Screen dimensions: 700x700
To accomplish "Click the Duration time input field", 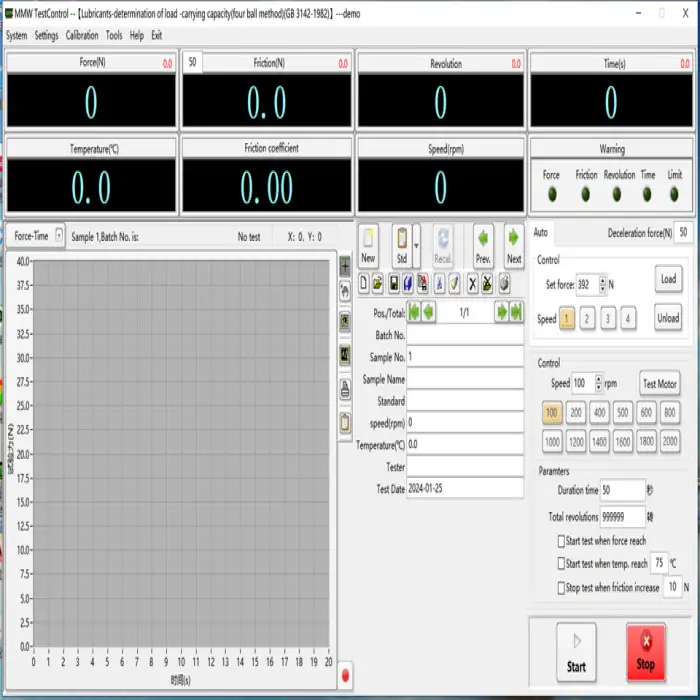I will click(622, 491).
